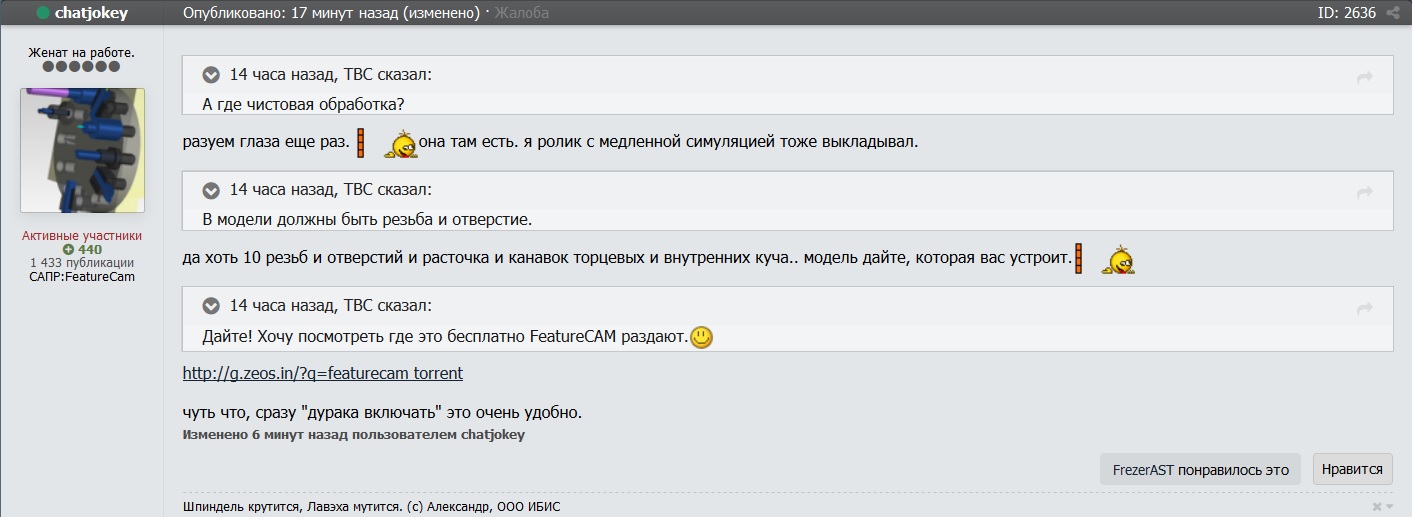This screenshot has width=1412, height=517.
Task: Open signature options dropdown arrow
Action: click(x=1389, y=507)
